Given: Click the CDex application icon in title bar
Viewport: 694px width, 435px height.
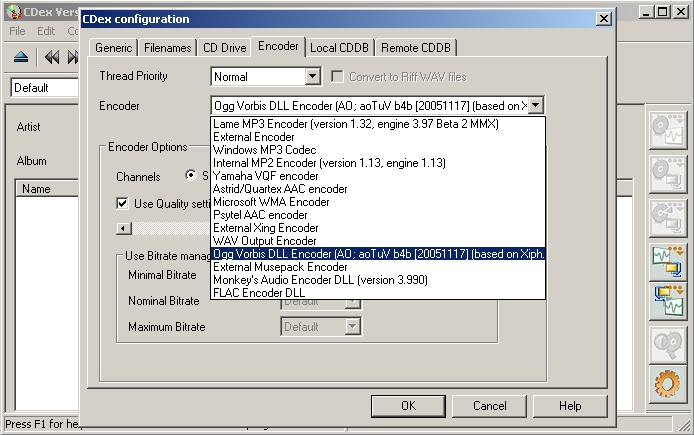Looking at the screenshot, I should (x=14, y=12).
